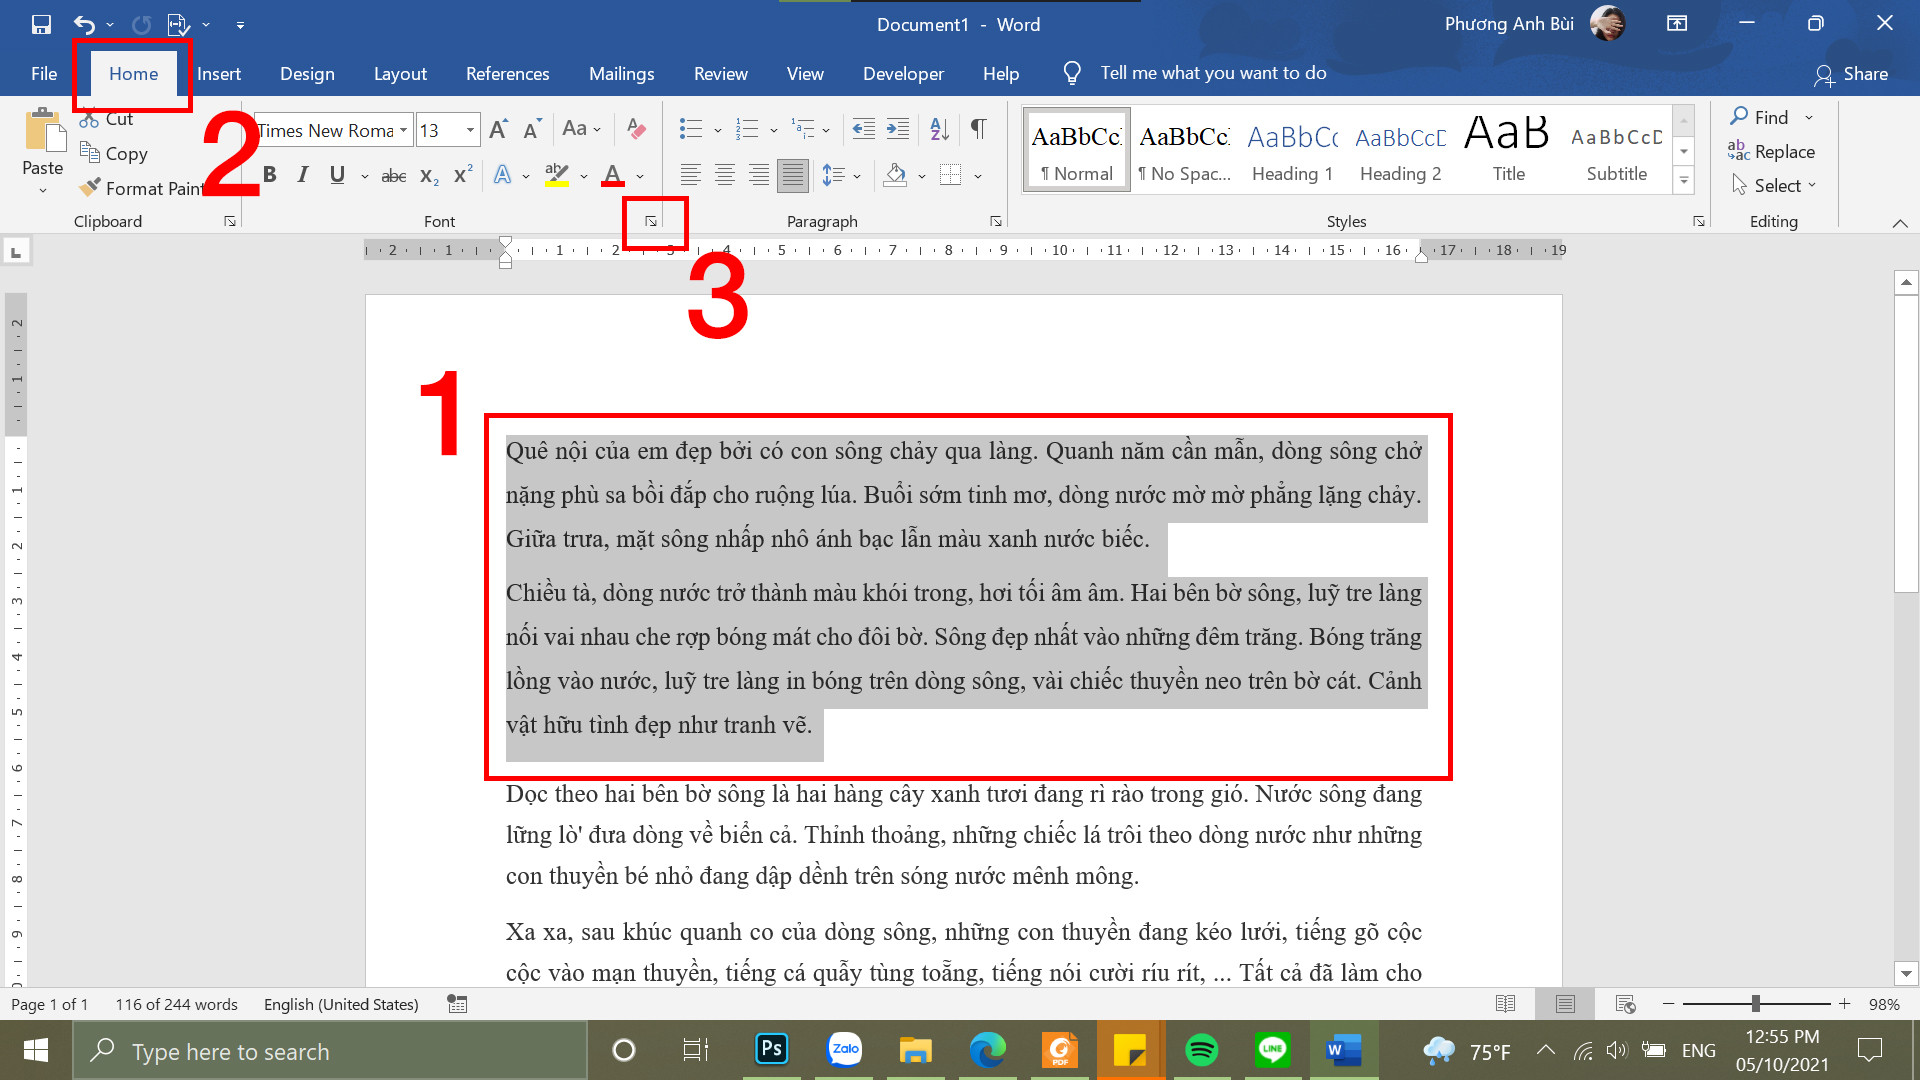This screenshot has height=1080, width=1920.
Task: Apply subscript formatting
Action: pyautogui.click(x=427, y=176)
